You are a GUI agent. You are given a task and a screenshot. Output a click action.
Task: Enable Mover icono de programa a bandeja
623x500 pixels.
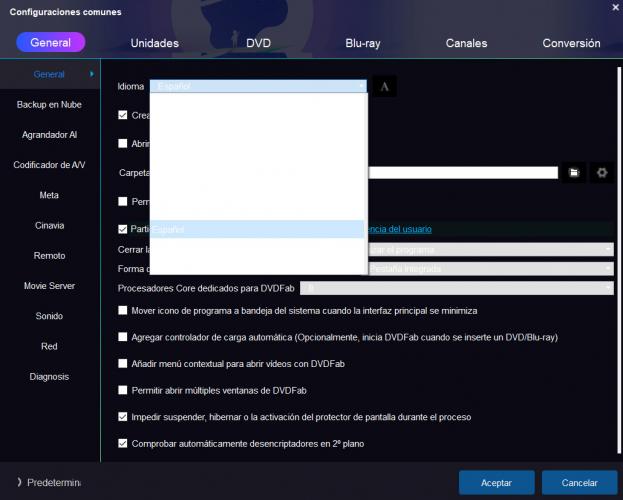pos(122,310)
